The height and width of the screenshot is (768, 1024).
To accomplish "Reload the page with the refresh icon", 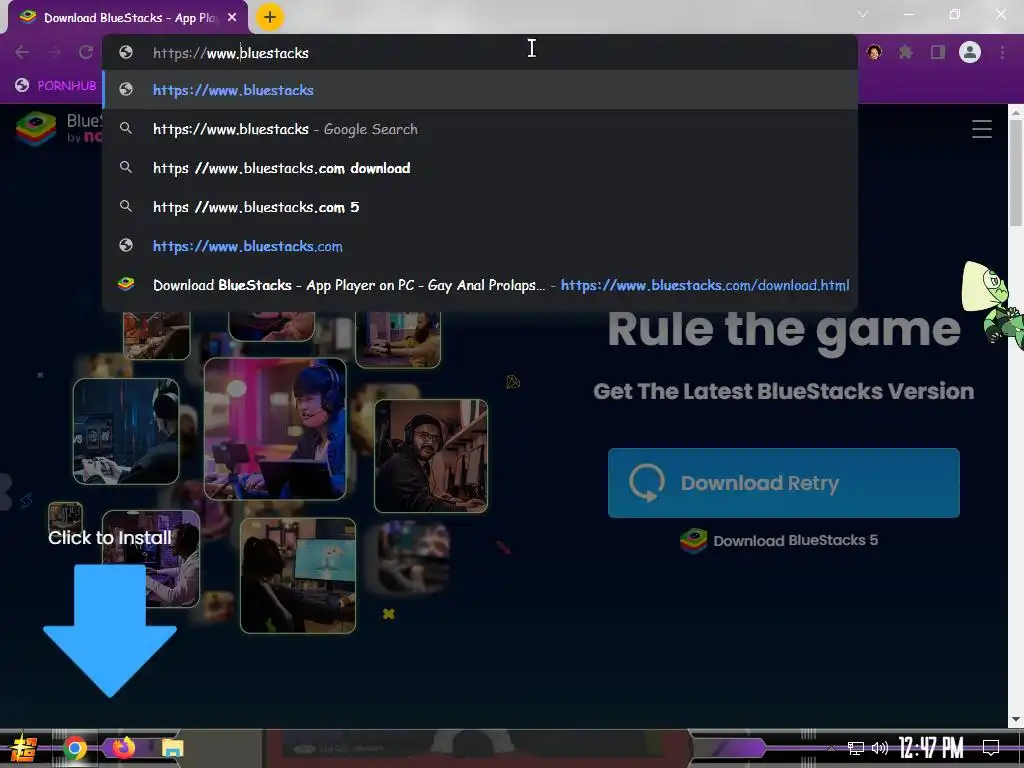I will click(86, 52).
